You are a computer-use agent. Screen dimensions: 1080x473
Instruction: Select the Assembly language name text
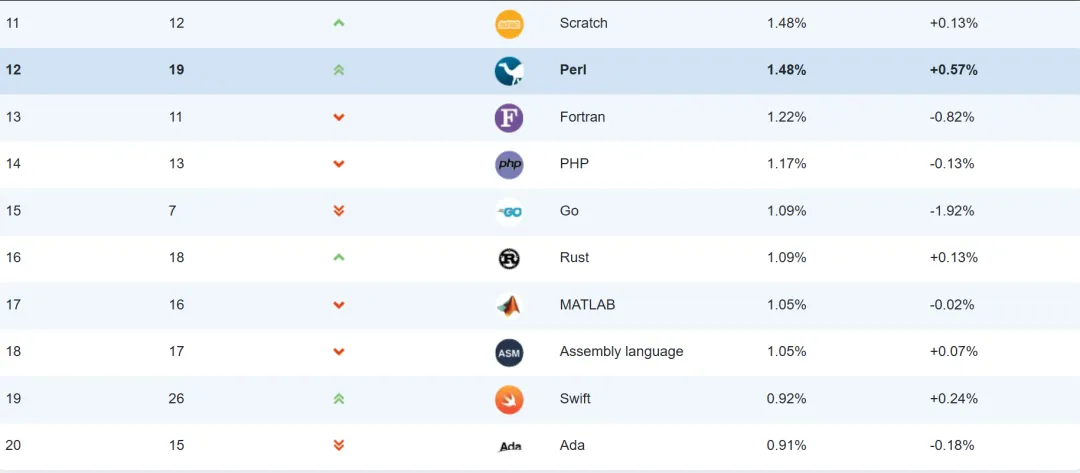coord(621,351)
